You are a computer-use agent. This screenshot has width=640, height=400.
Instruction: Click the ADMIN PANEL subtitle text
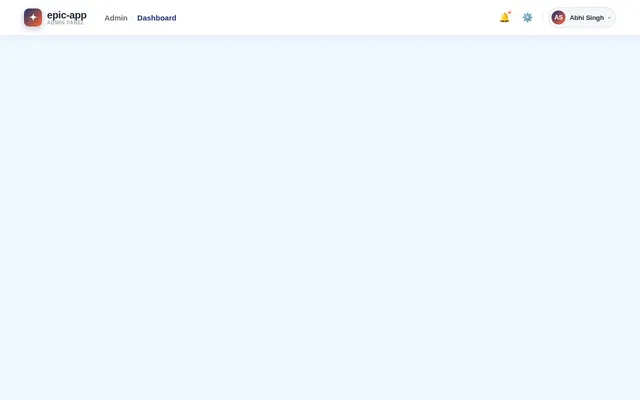point(65,23)
